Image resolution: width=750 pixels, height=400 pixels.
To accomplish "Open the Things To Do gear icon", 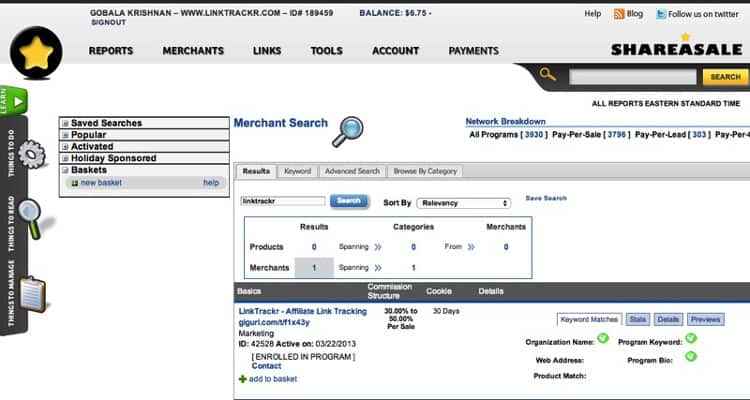I will pos(32,154).
